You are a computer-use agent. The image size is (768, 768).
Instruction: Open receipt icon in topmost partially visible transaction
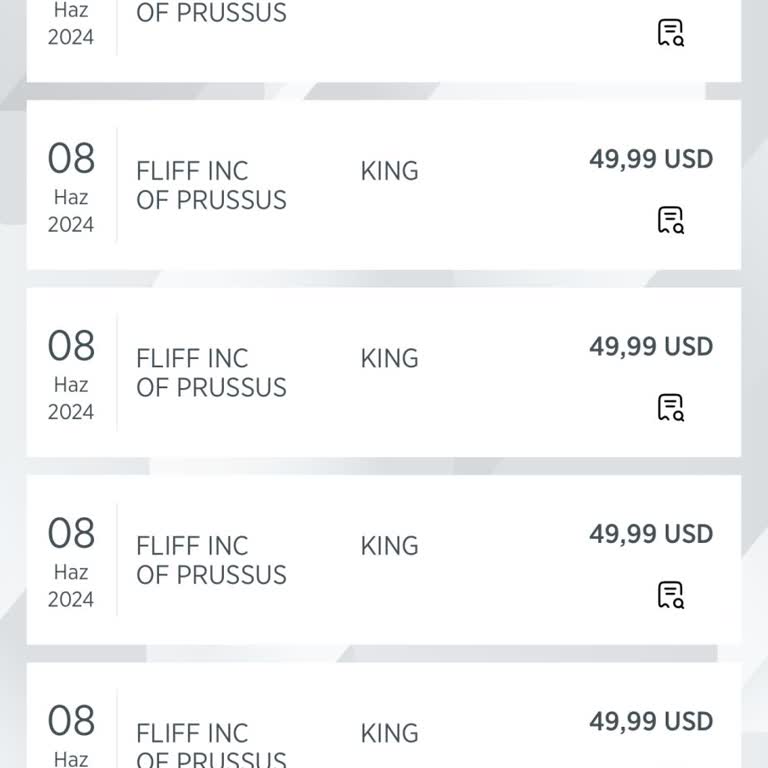[670, 33]
